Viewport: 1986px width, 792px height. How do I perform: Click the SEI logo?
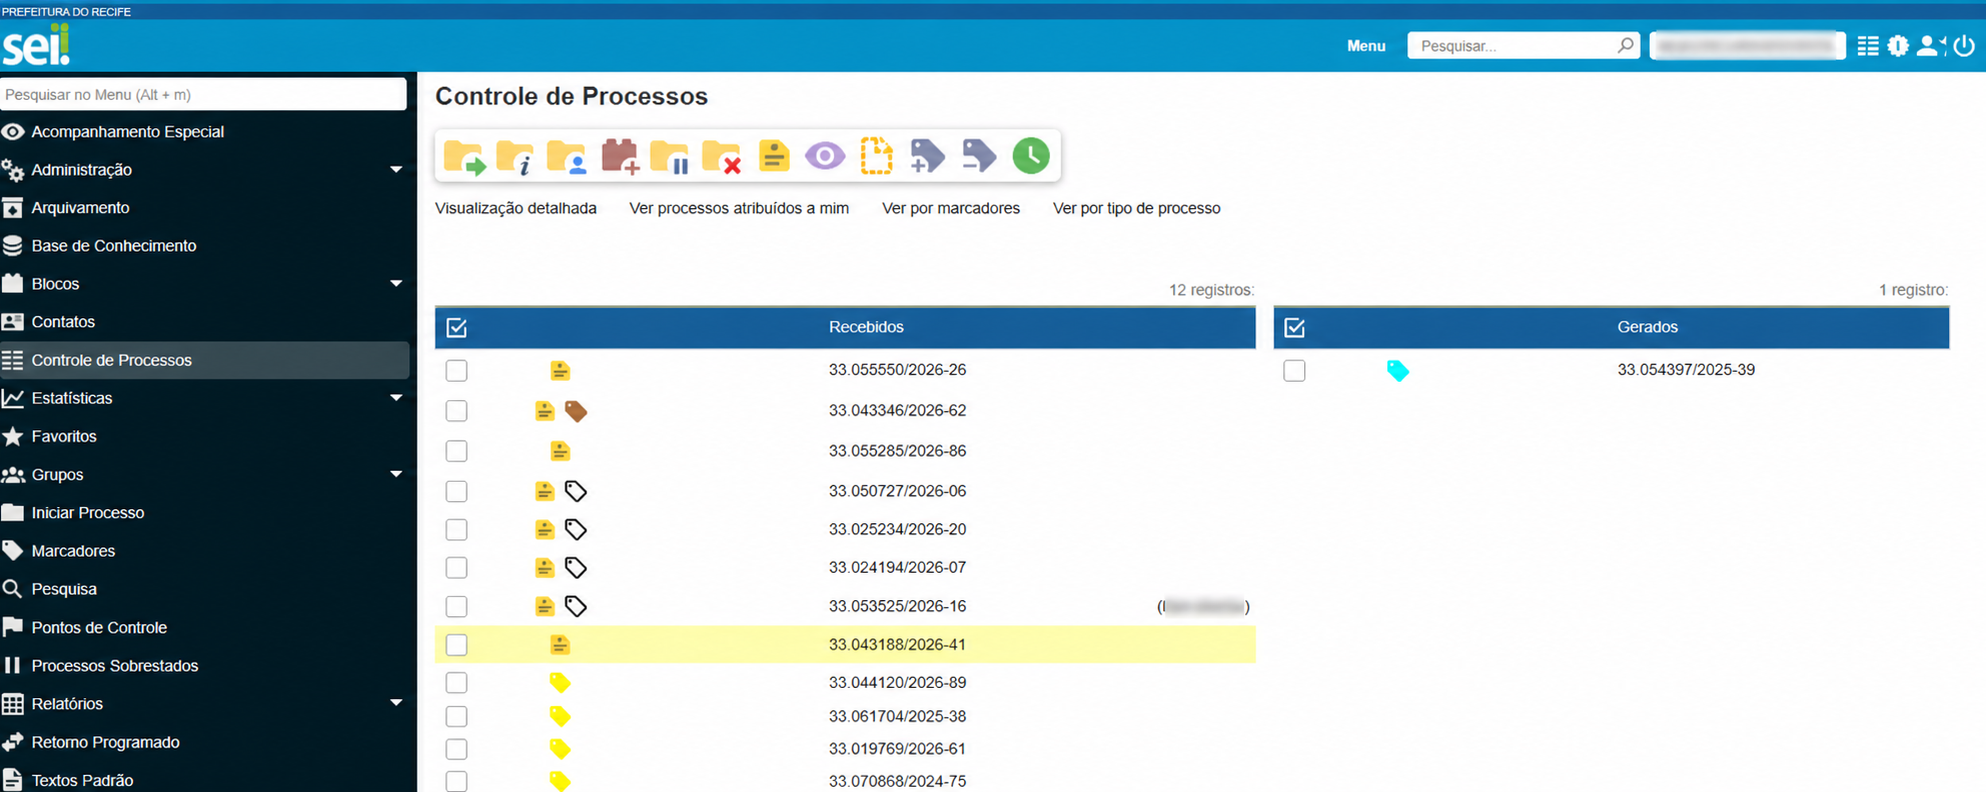click(x=37, y=45)
